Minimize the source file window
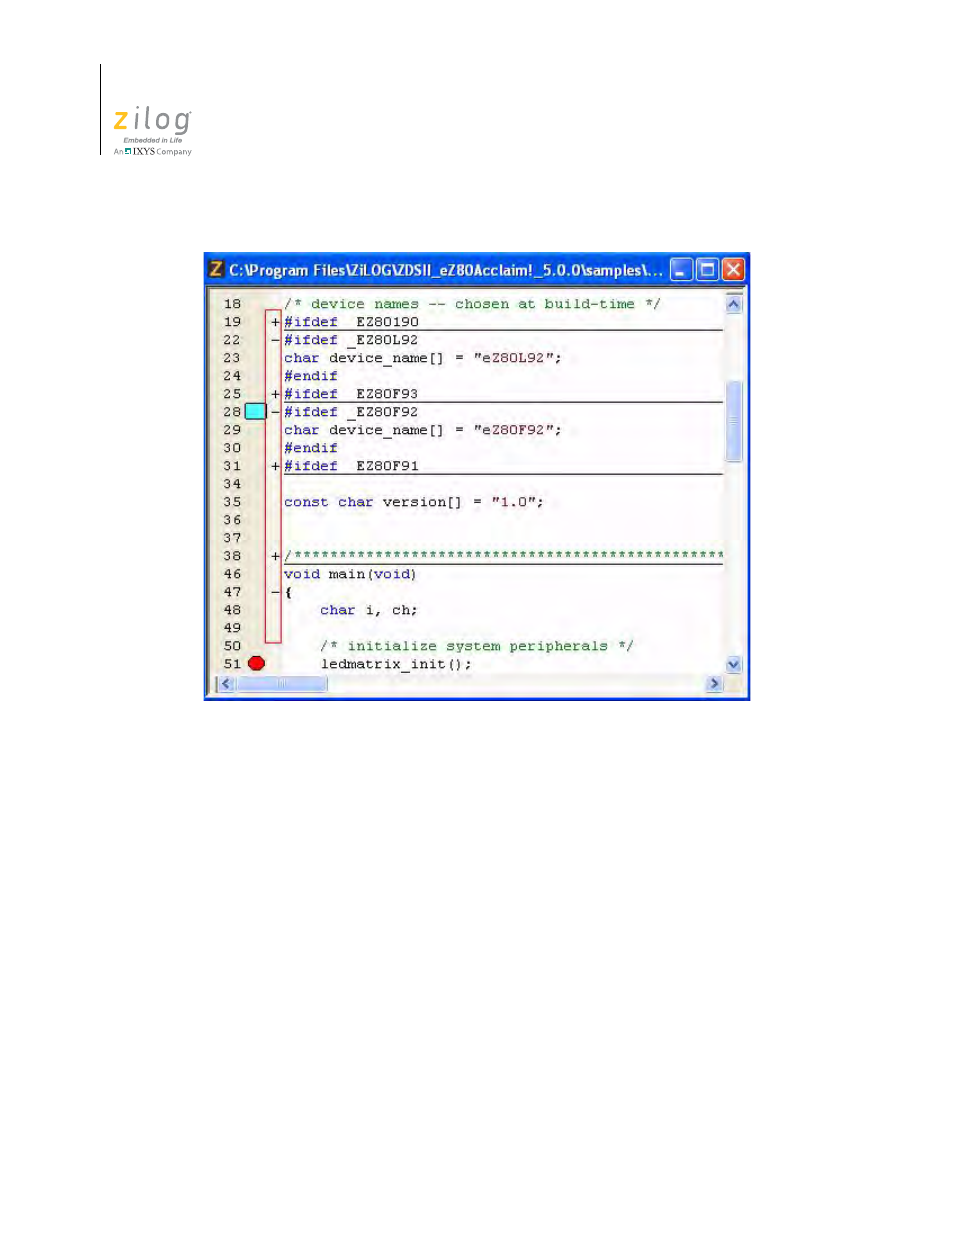The image size is (954, 1235). [x=681, y=269]
